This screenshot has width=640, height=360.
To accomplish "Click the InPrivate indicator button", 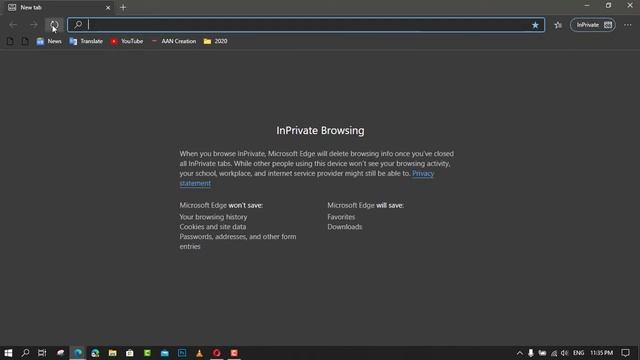I will [593, 25].
